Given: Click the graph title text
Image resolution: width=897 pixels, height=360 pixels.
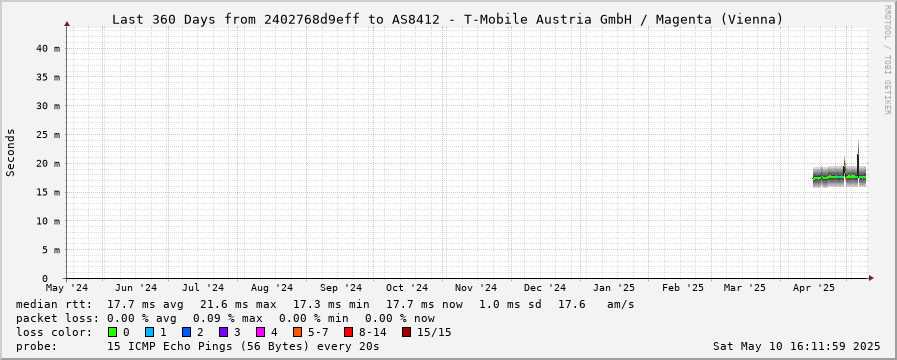Looking at the screenshot, I should click(x=447, y=19).
